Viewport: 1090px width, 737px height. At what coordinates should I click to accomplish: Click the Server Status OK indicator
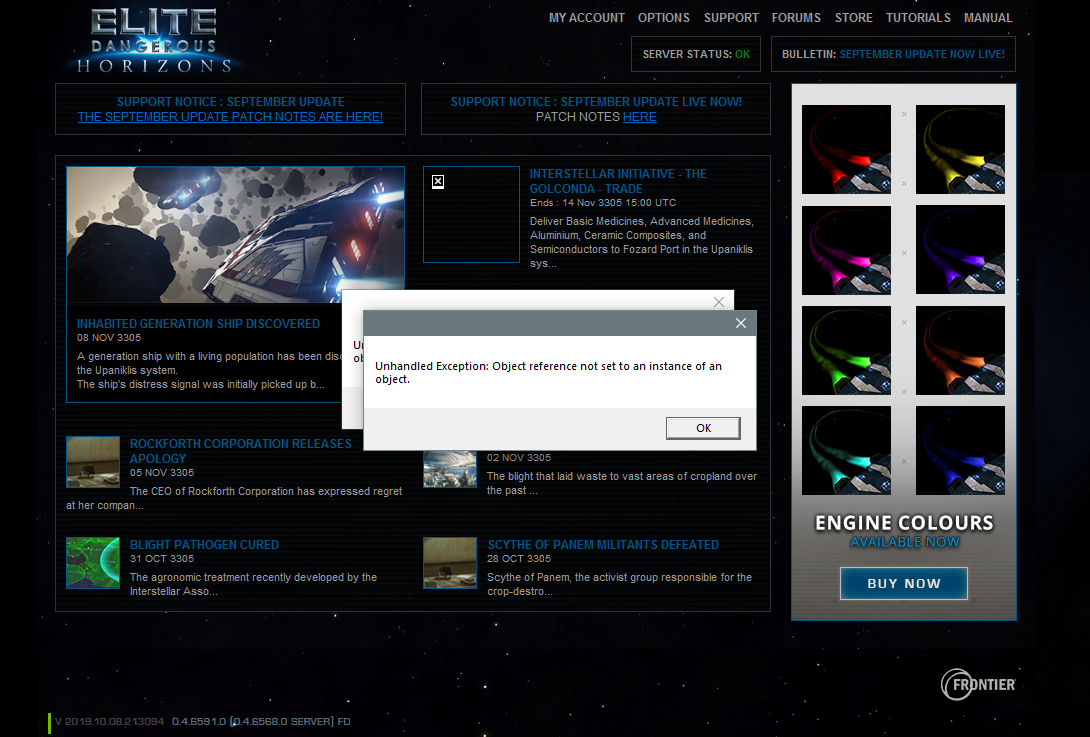click(x=696, y=54)
